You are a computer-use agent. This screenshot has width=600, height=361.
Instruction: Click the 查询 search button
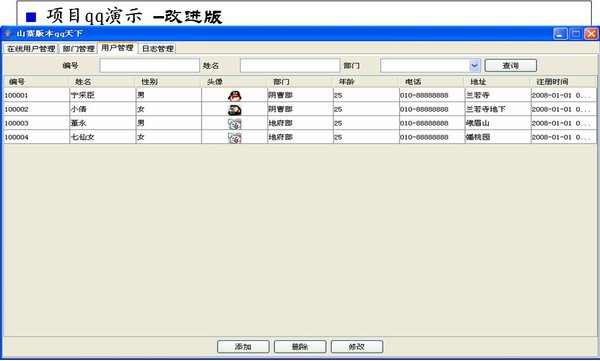(x=510, y=65)
